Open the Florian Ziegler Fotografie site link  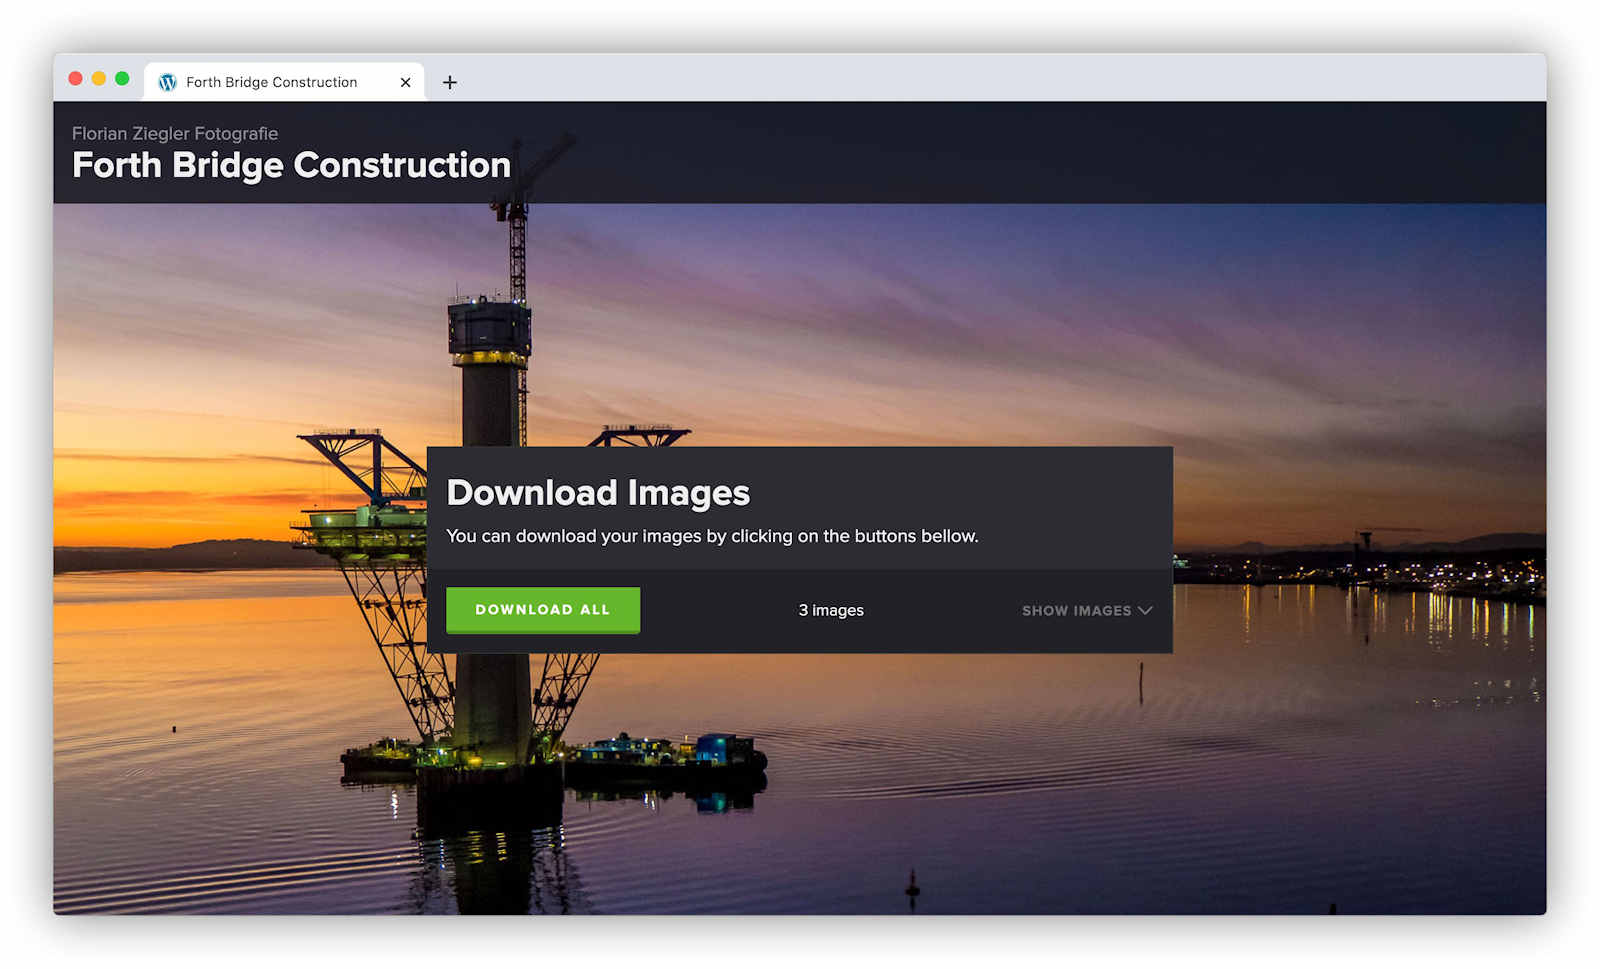pos(175,133)
